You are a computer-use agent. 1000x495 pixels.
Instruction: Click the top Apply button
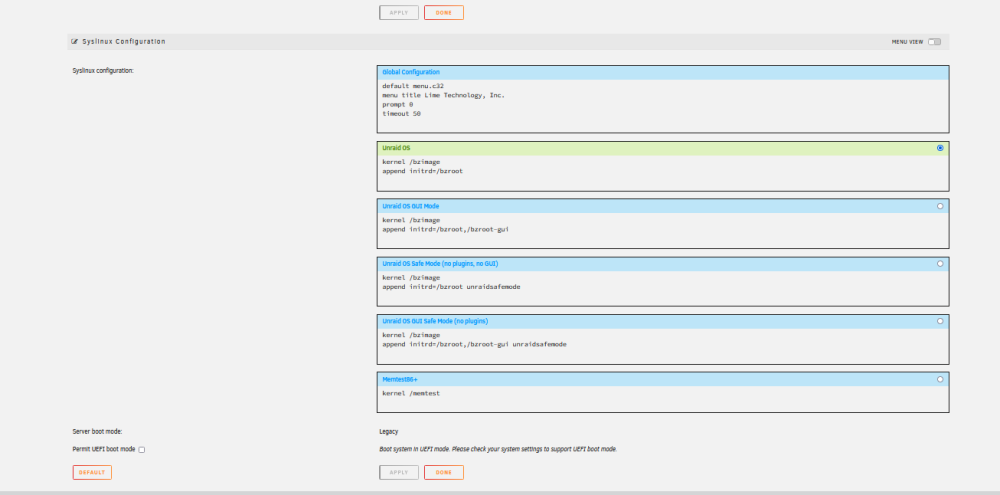(x=399, y=13)
